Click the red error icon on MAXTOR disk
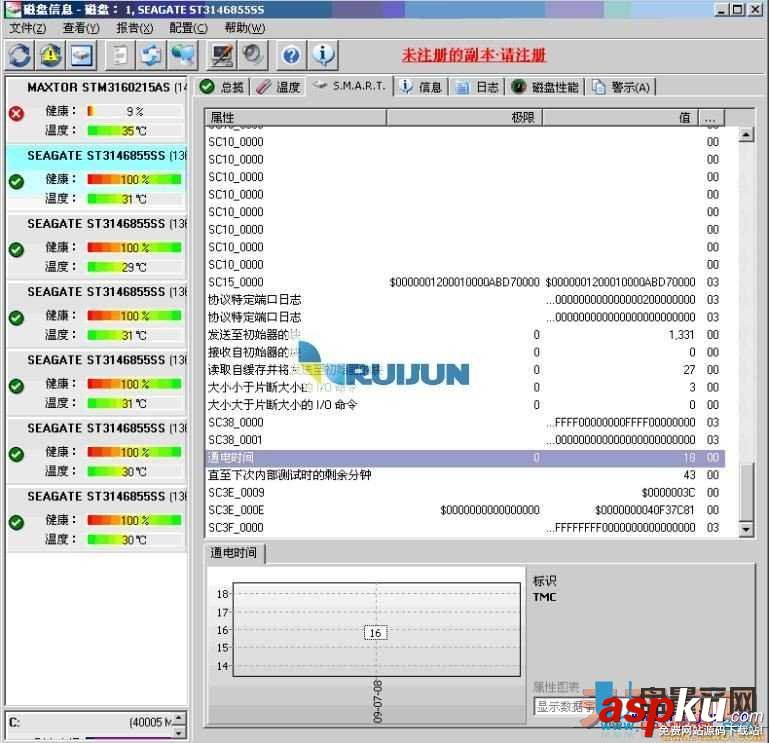769x743 pixels. point(16,114)
